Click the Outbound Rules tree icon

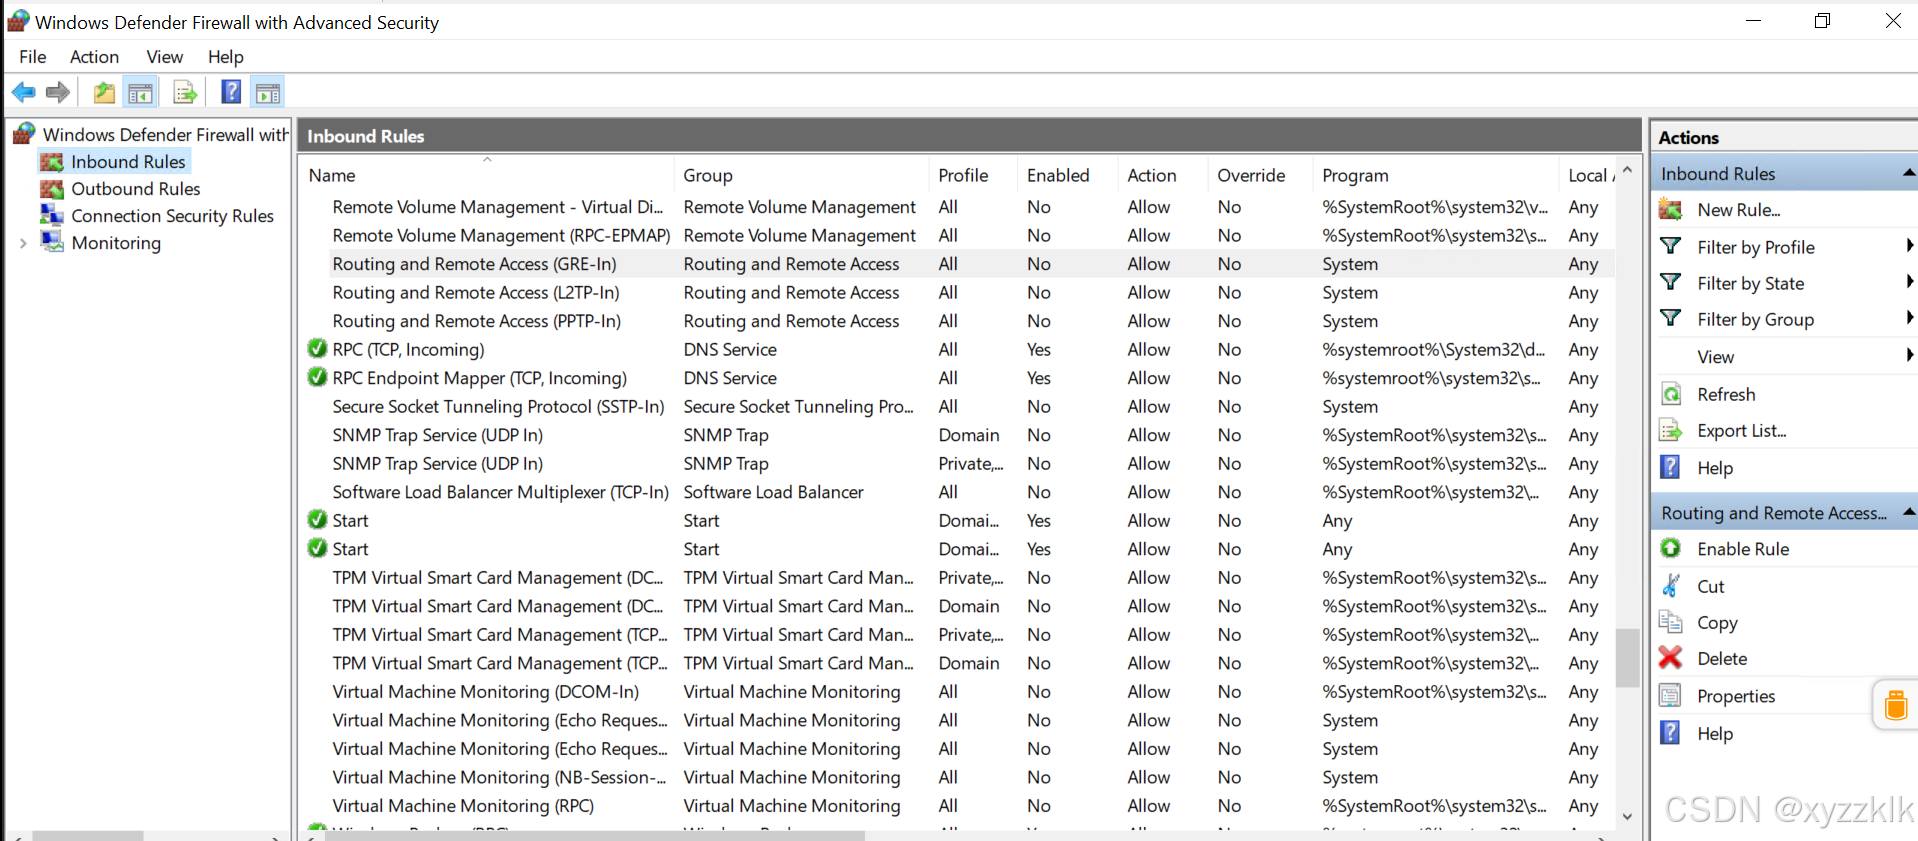[x=52, y=189]
